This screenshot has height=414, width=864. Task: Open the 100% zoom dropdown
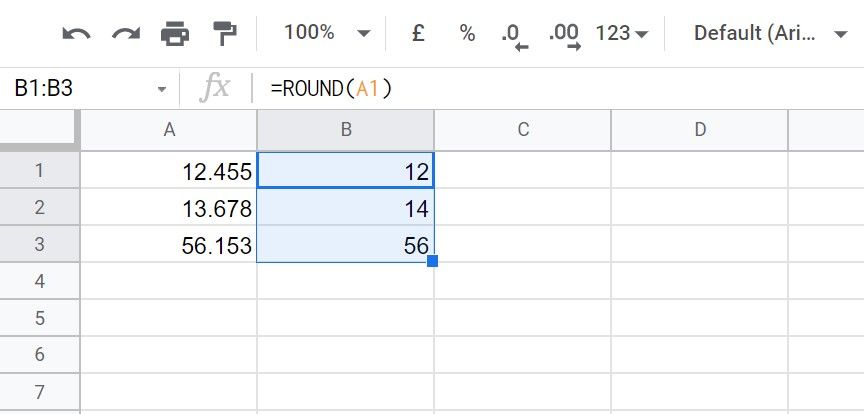[326, 33]
